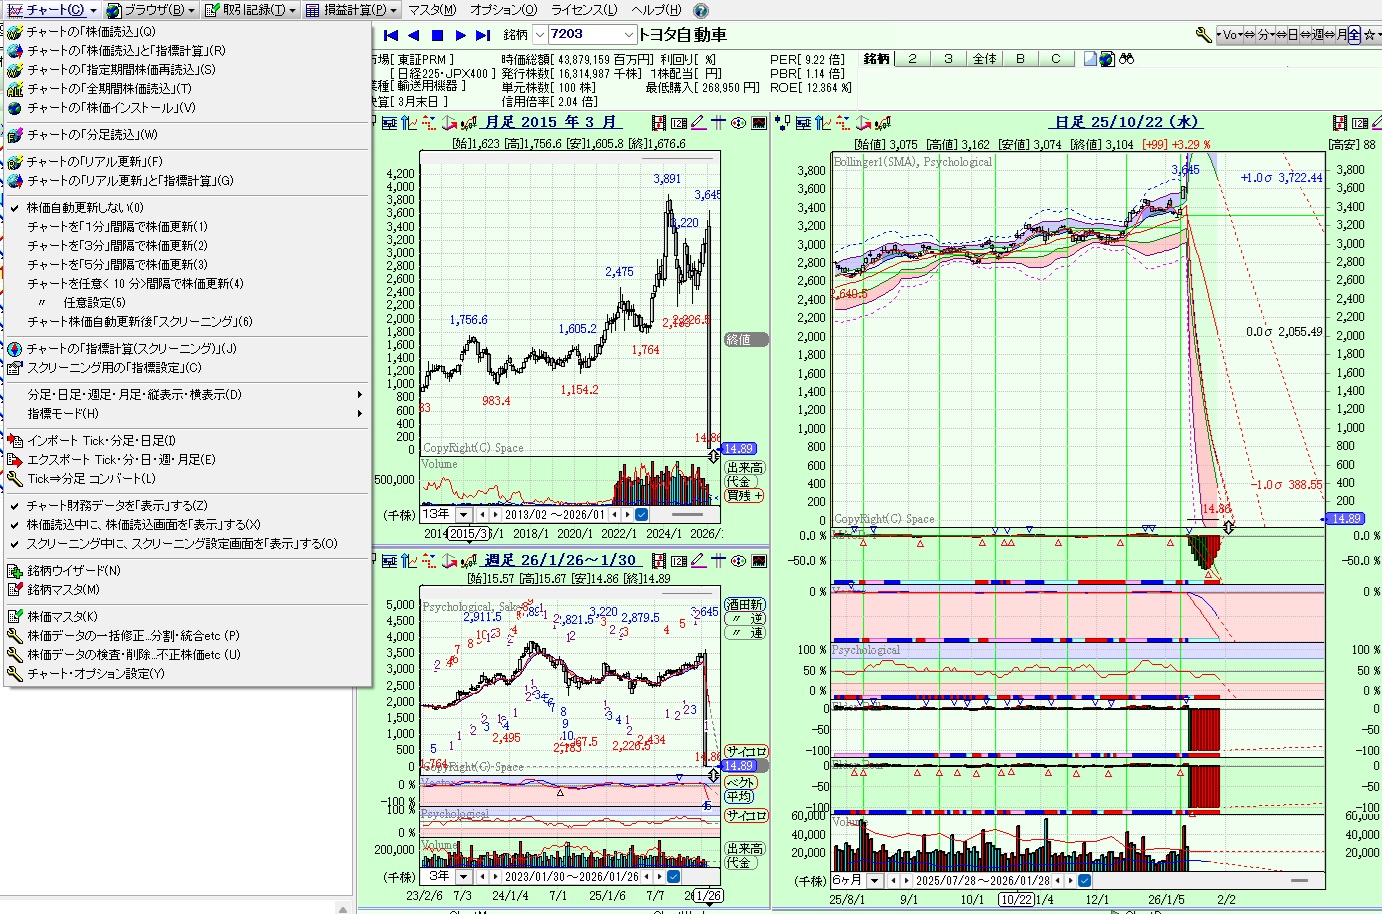1382x914 pixels.
Task: Open the stock code 7203 dropdown
Action: (628, 35)
